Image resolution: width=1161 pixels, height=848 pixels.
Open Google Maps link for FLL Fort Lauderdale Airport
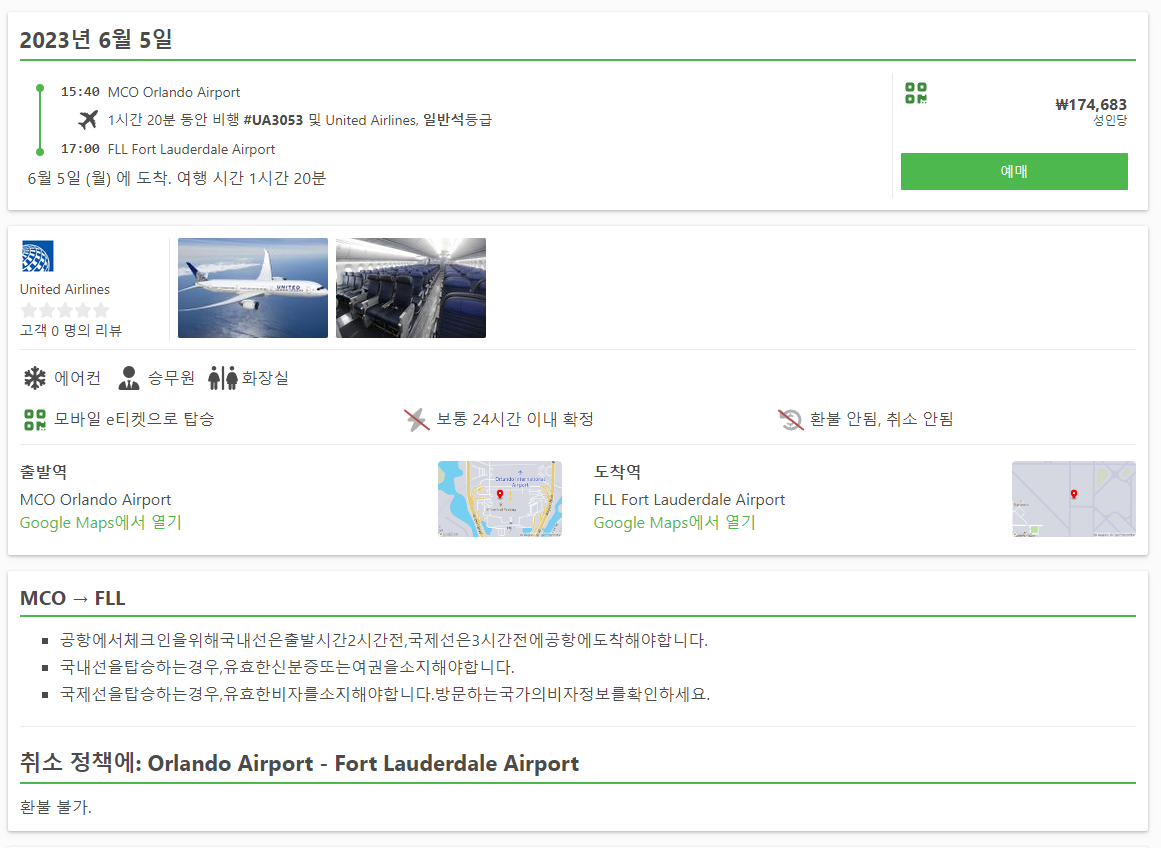(675, 522)
